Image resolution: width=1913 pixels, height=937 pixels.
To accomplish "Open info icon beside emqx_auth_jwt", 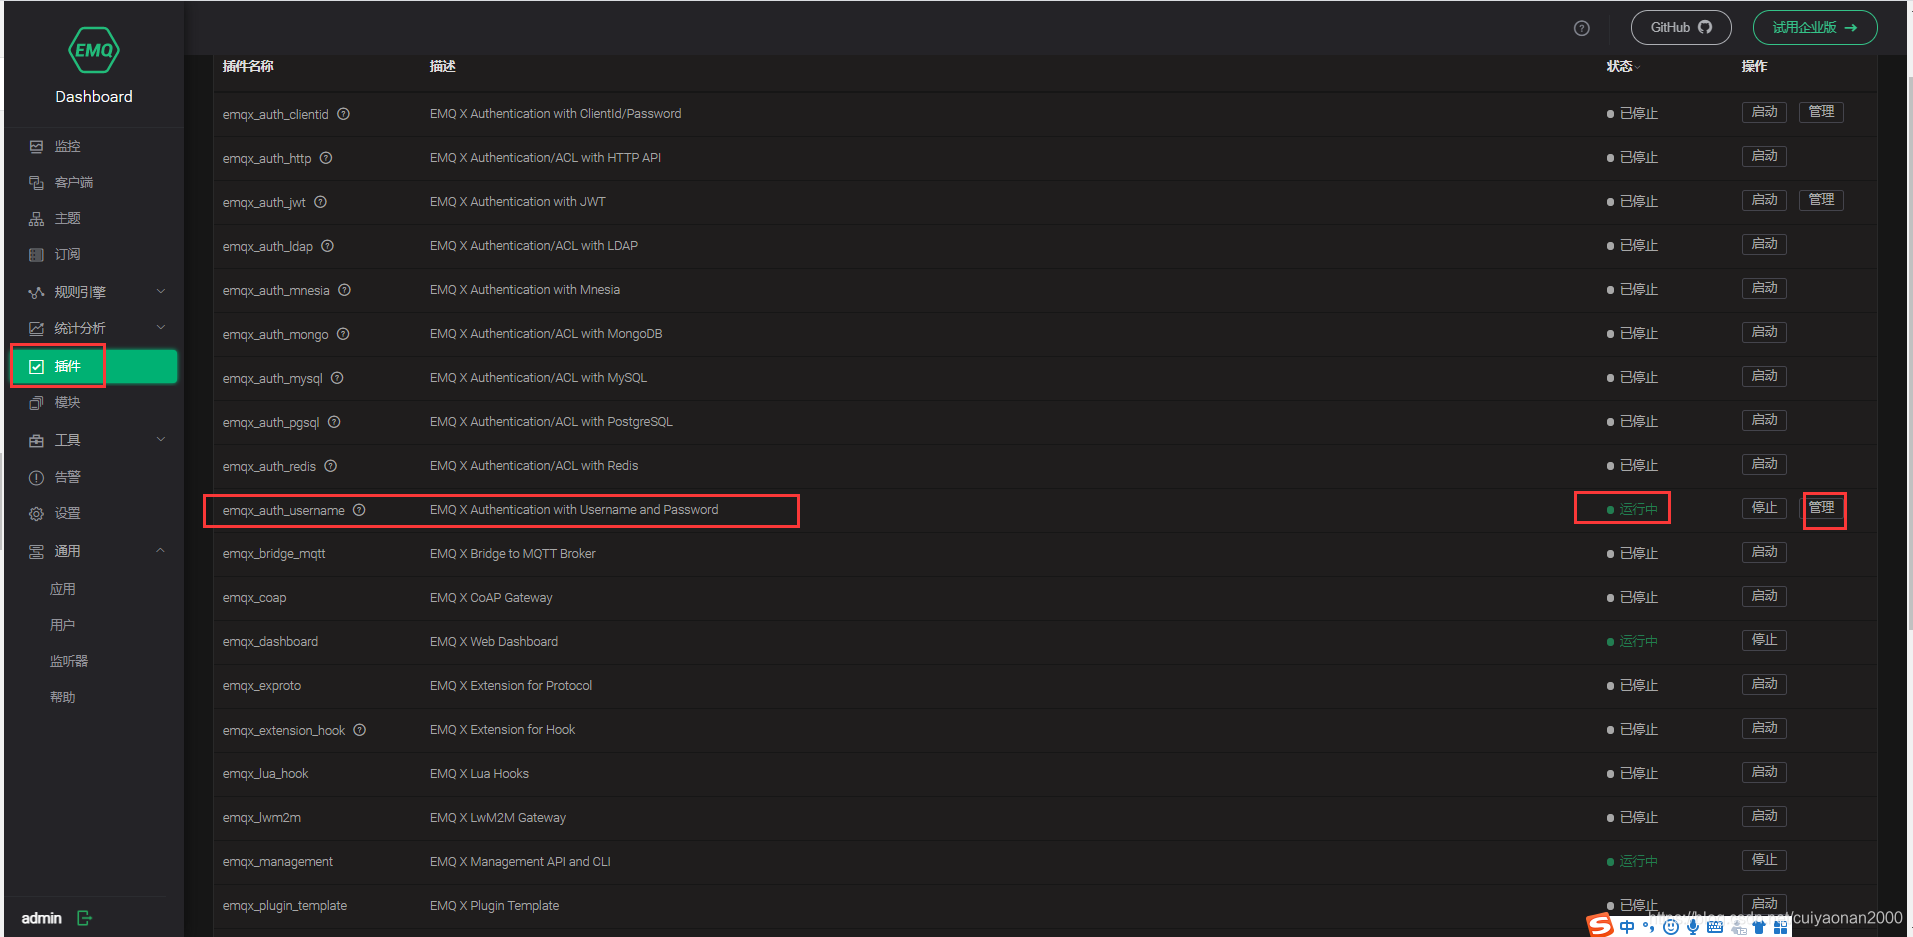I will click(320, 202).
